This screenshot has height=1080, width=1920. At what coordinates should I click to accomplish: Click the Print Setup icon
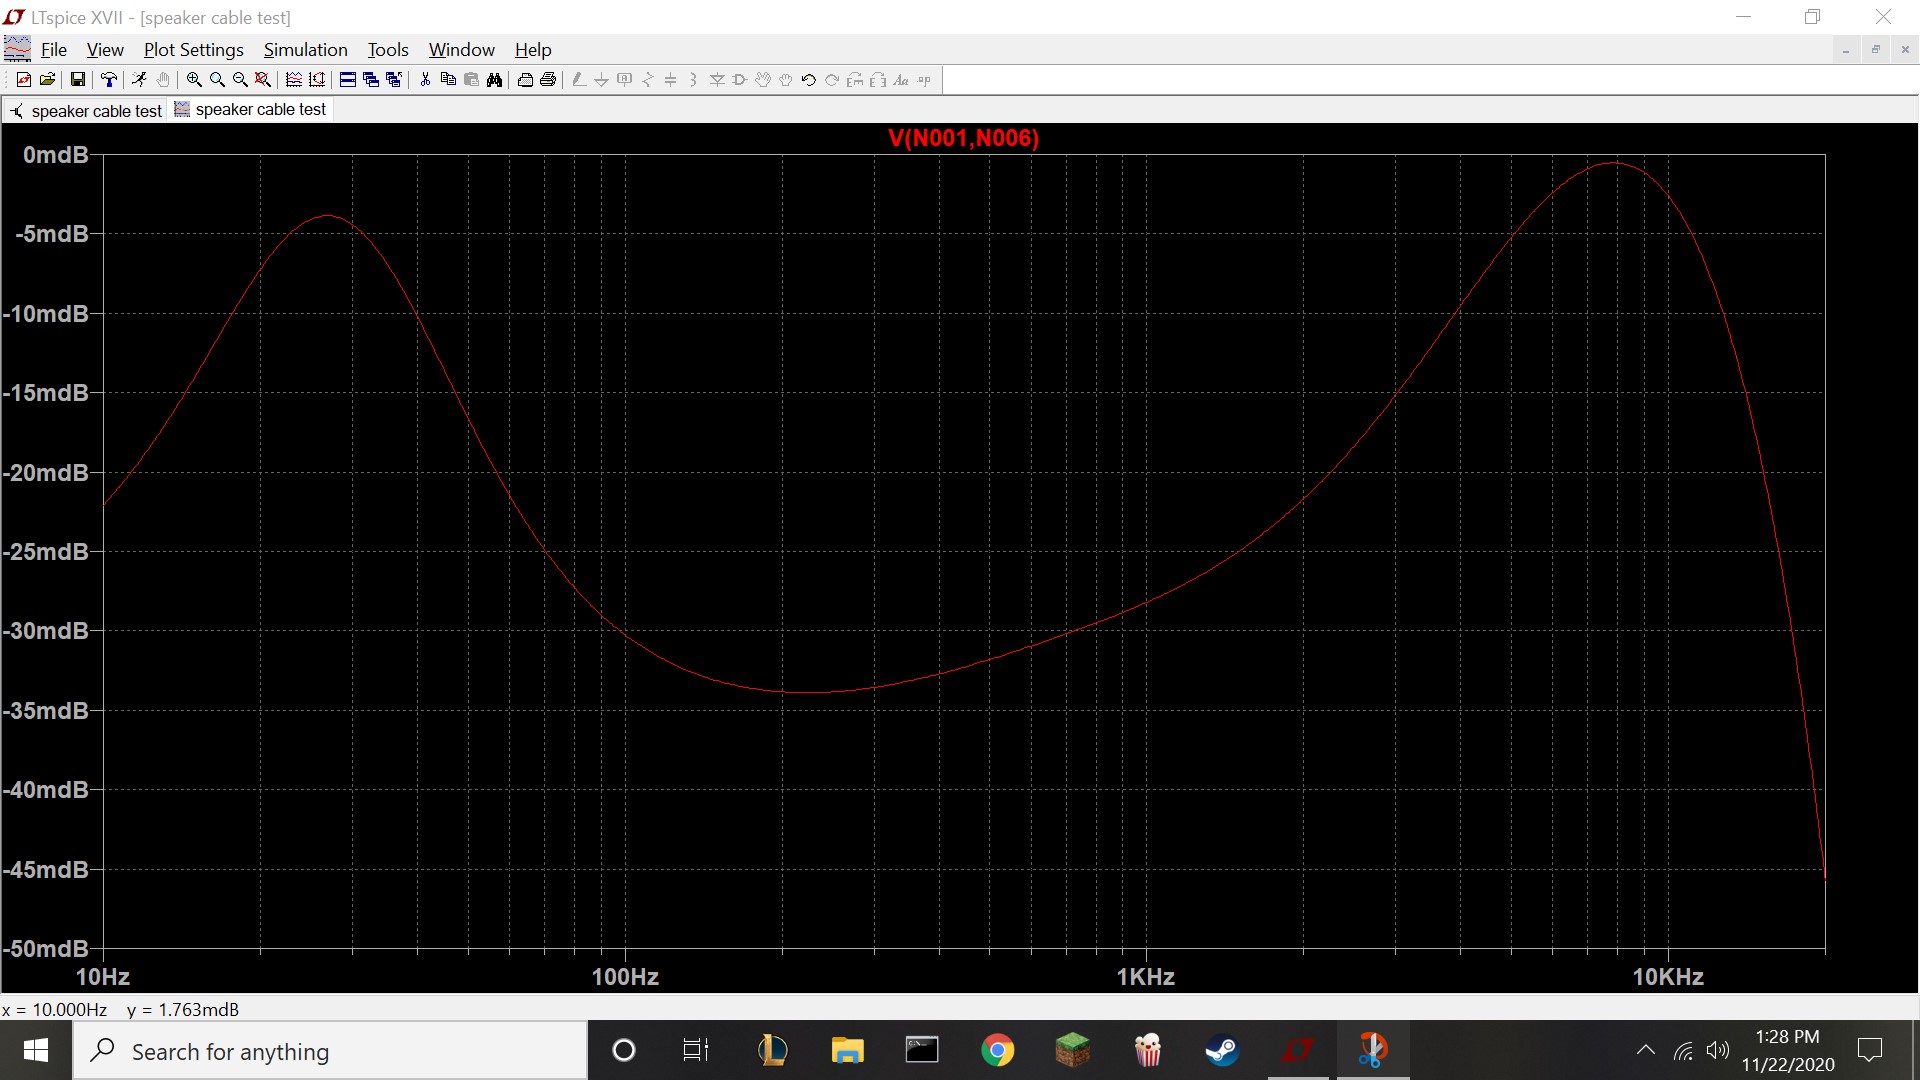pos(525,80)
